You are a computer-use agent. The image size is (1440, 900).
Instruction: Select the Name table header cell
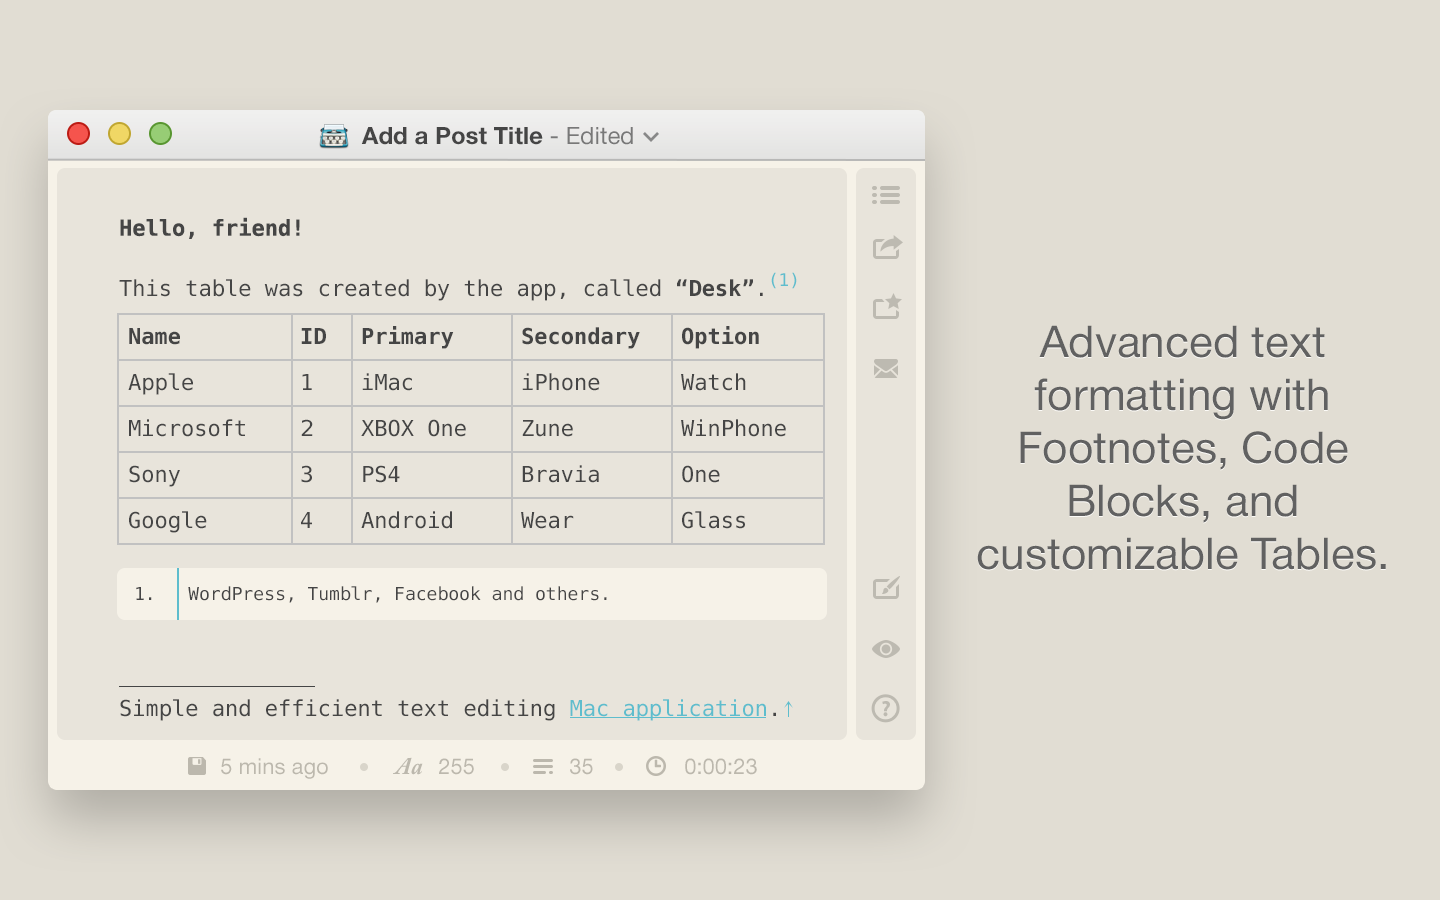coord(205,337)
